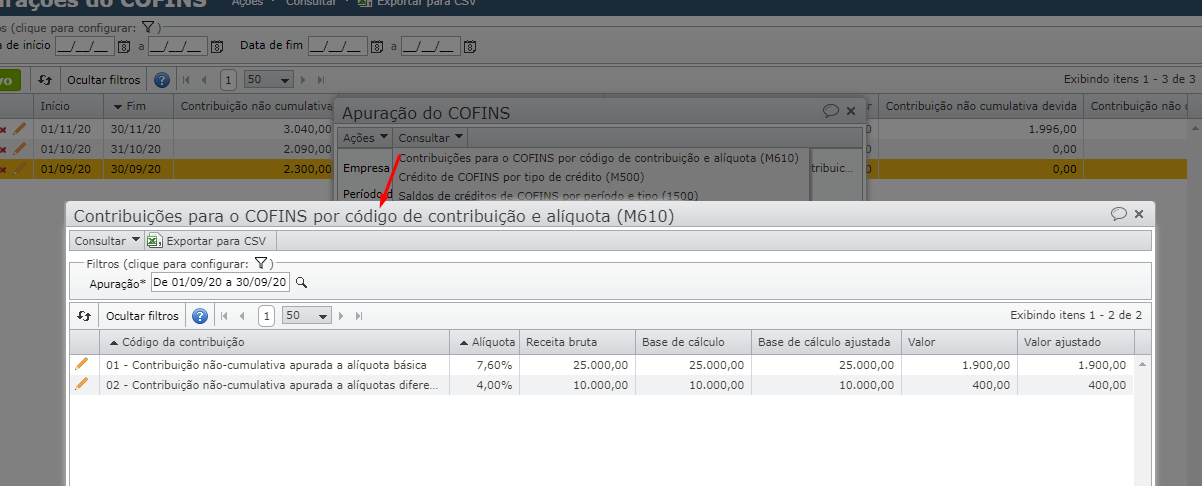The width and height of the screenshot is (1202, 486).
Task: Refresh the background Apurações list
Action: click(44, 79)
